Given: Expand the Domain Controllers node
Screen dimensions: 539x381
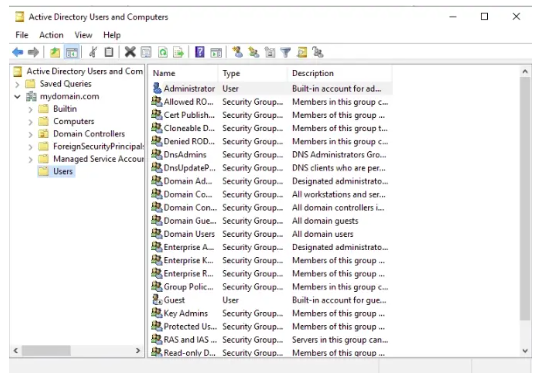Looking at the screenshot, I should coord(30,134).
